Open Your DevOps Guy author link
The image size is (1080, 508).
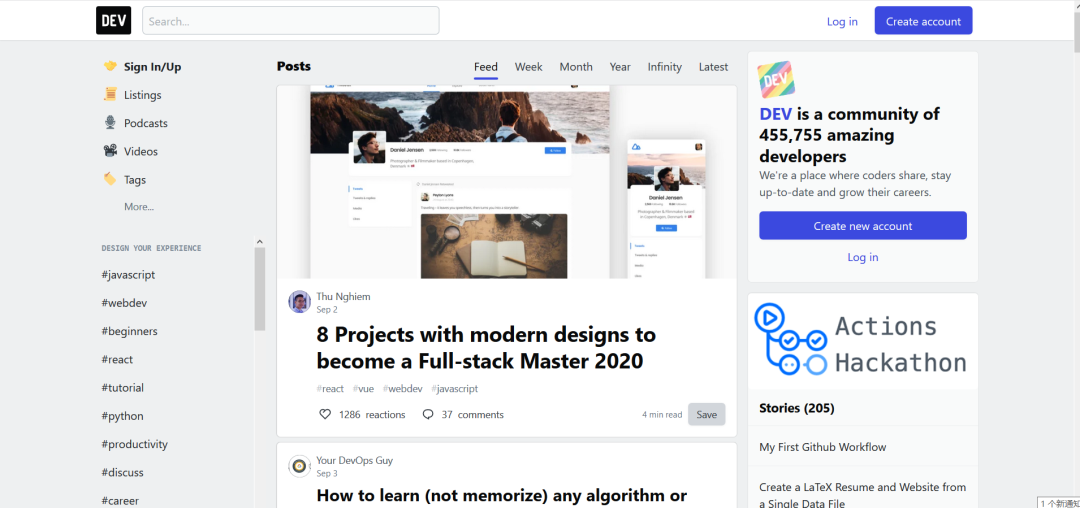pos(355,461)
